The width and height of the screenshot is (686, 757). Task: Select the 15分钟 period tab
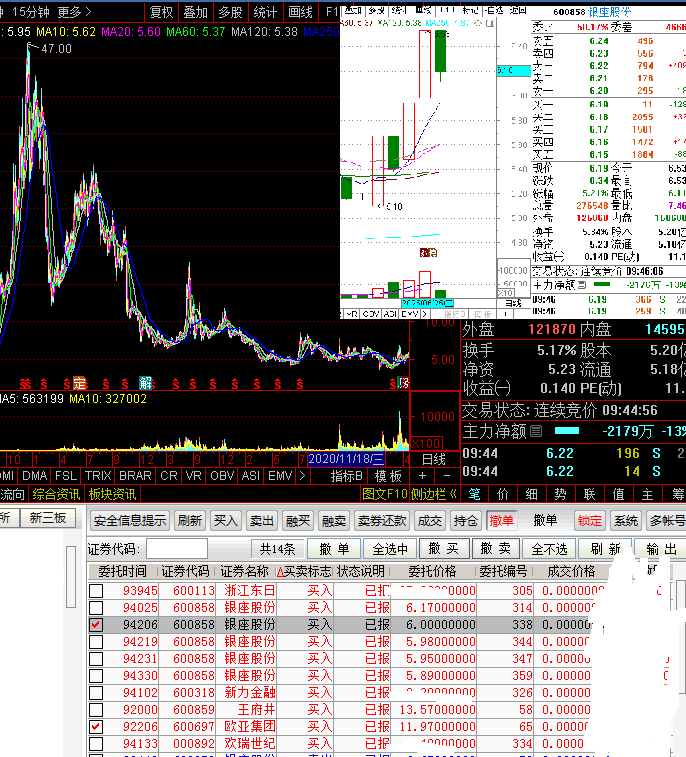(30, 12)
